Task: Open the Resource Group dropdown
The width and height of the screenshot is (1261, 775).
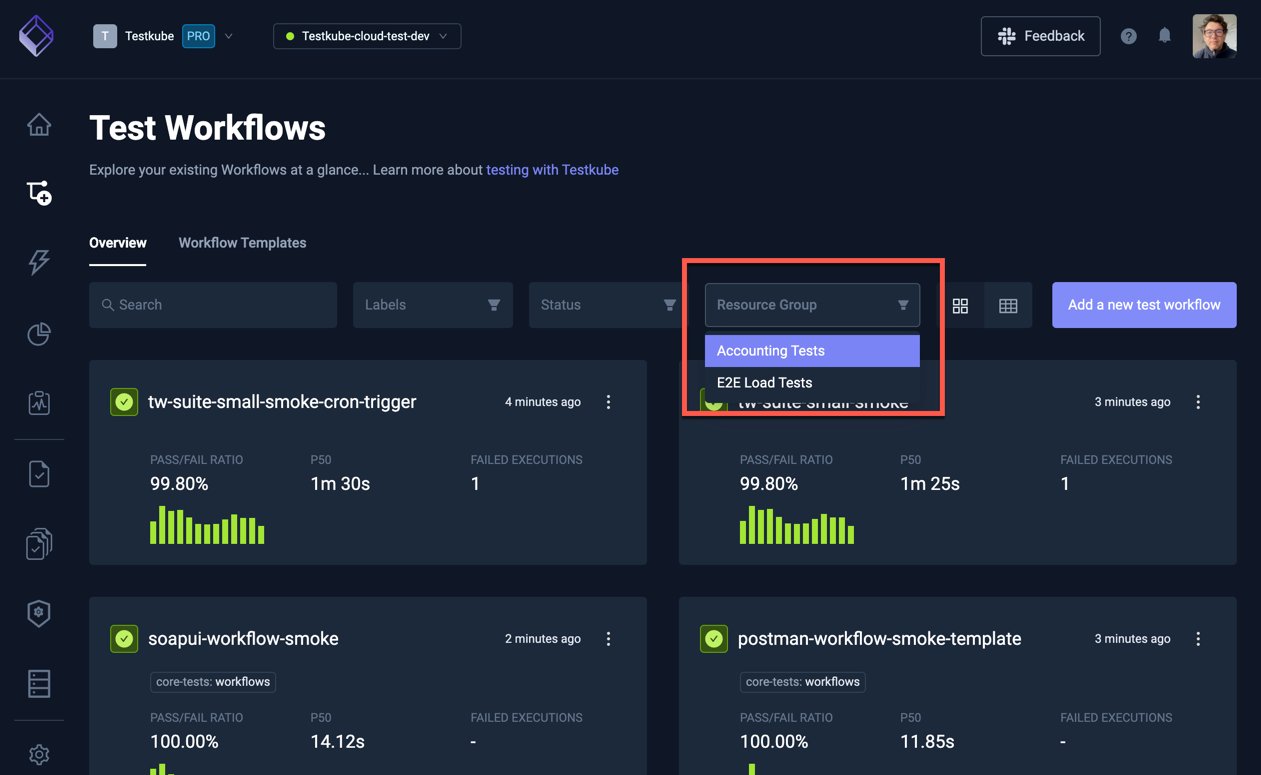Action: 812,304
